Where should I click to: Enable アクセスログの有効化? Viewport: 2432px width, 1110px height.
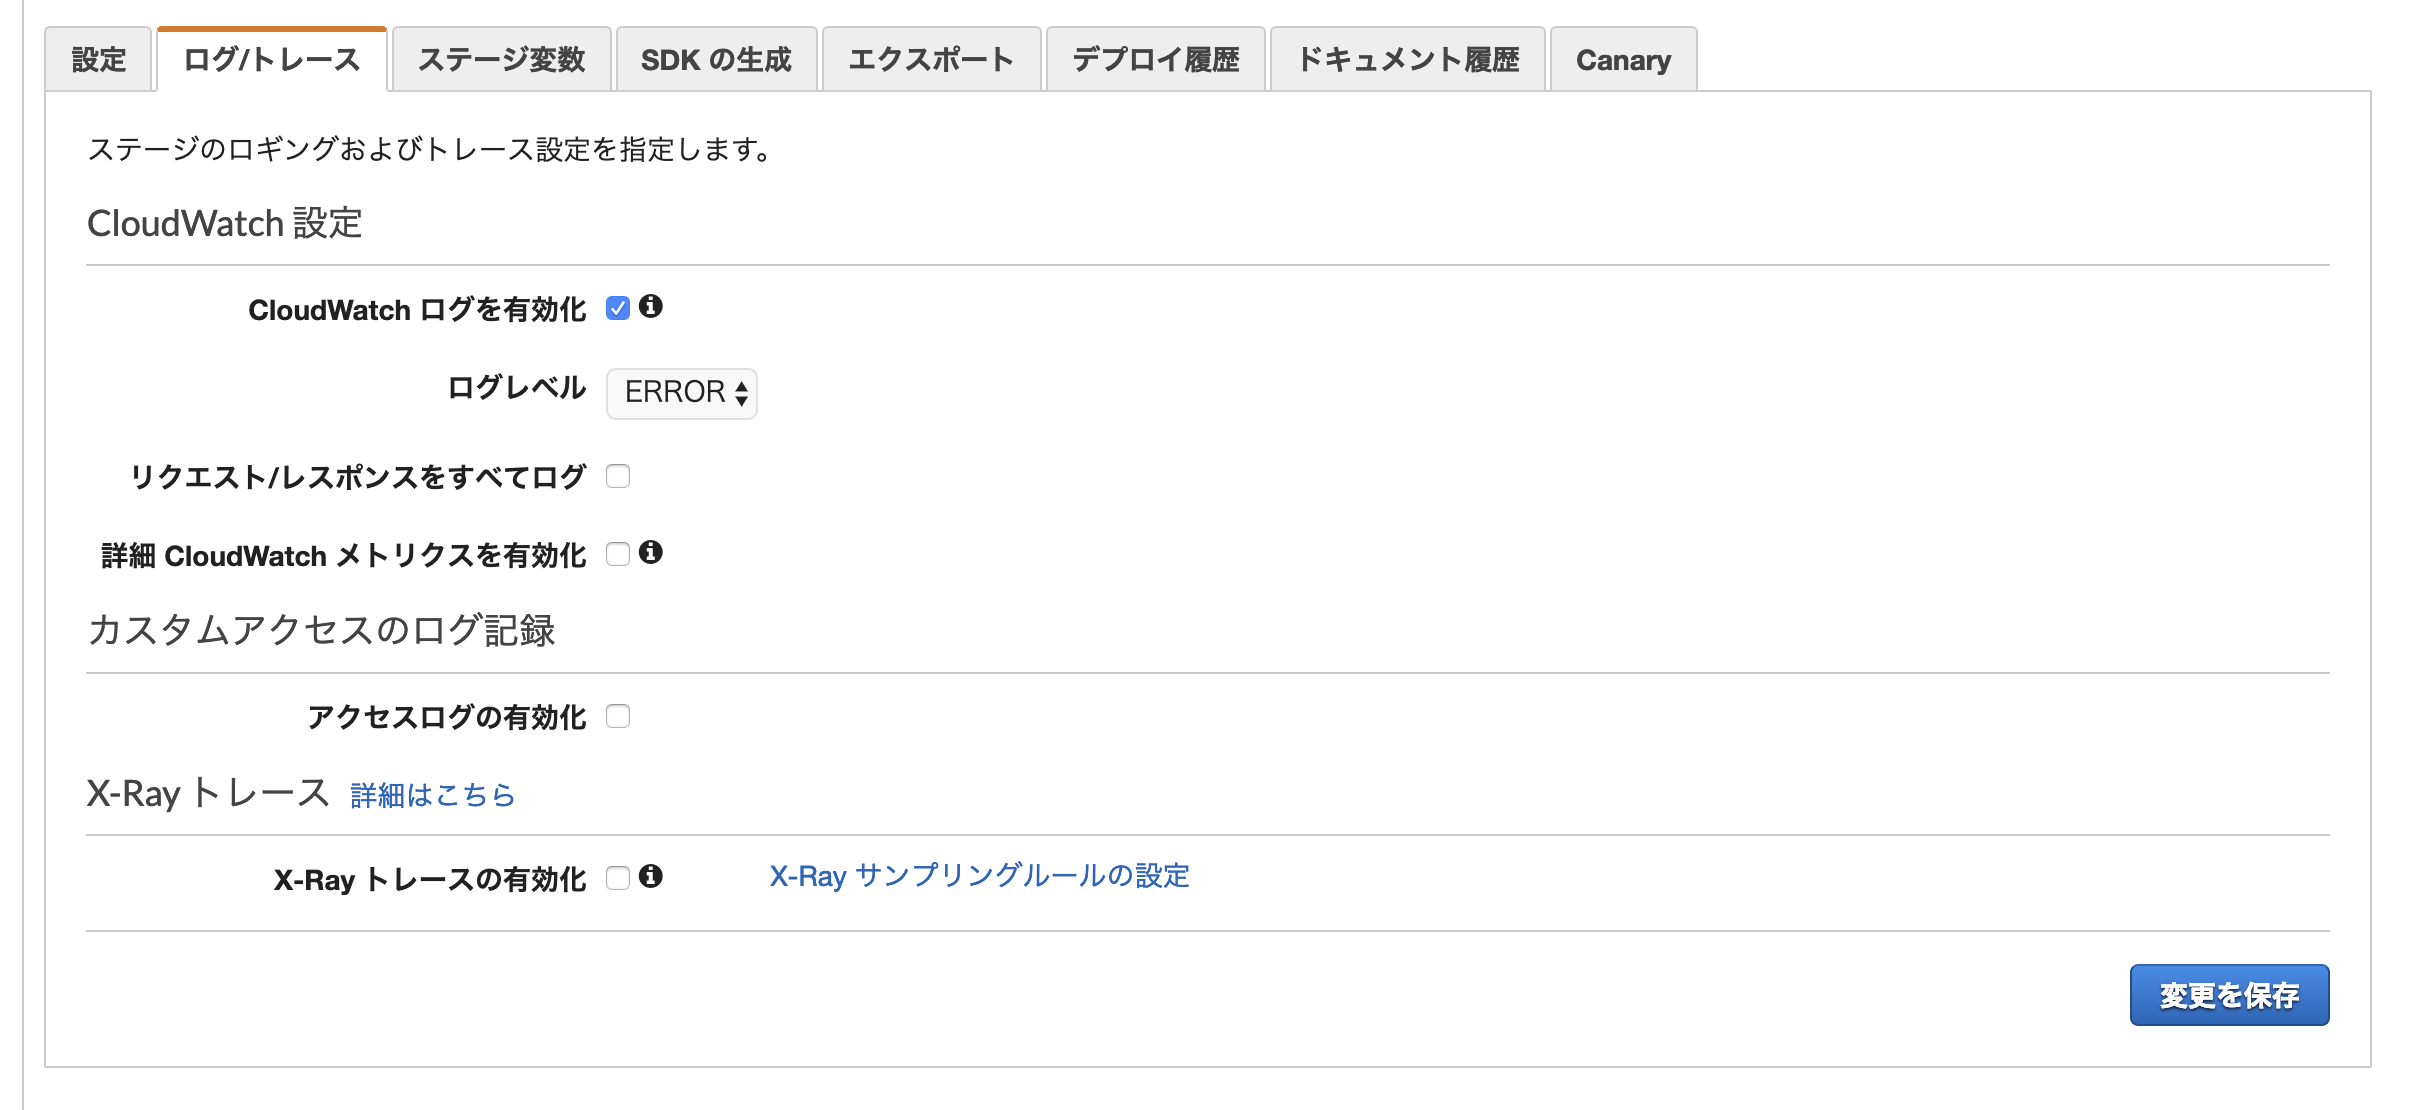(618, 715)
